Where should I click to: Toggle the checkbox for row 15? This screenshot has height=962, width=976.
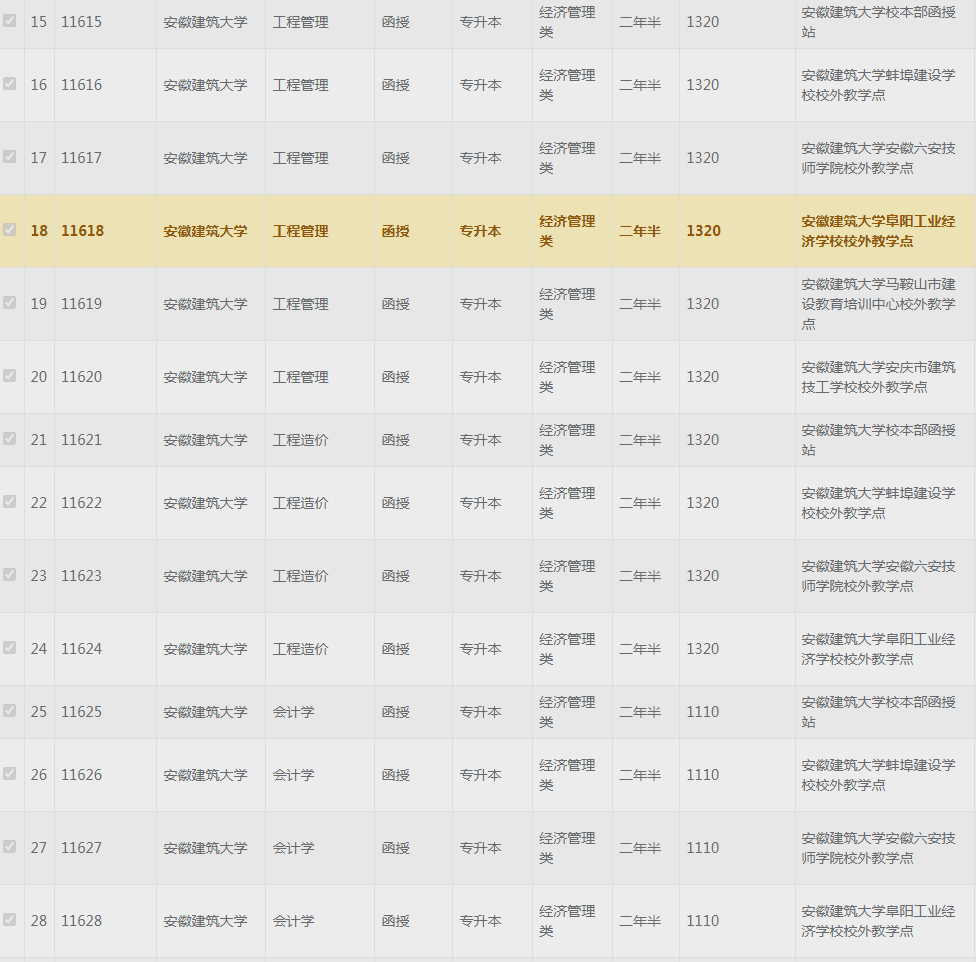[10, 20]
